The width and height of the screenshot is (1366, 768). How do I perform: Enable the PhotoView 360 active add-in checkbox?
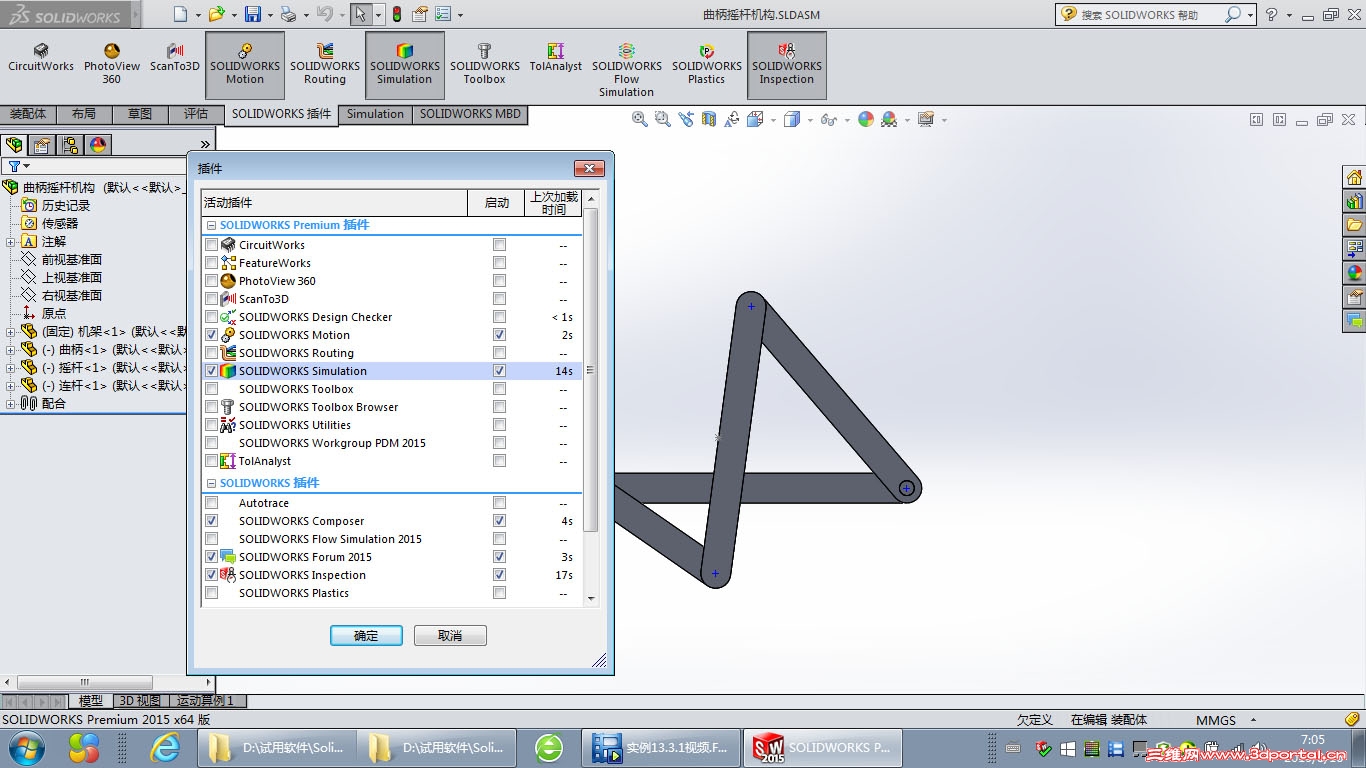(211, 281)
